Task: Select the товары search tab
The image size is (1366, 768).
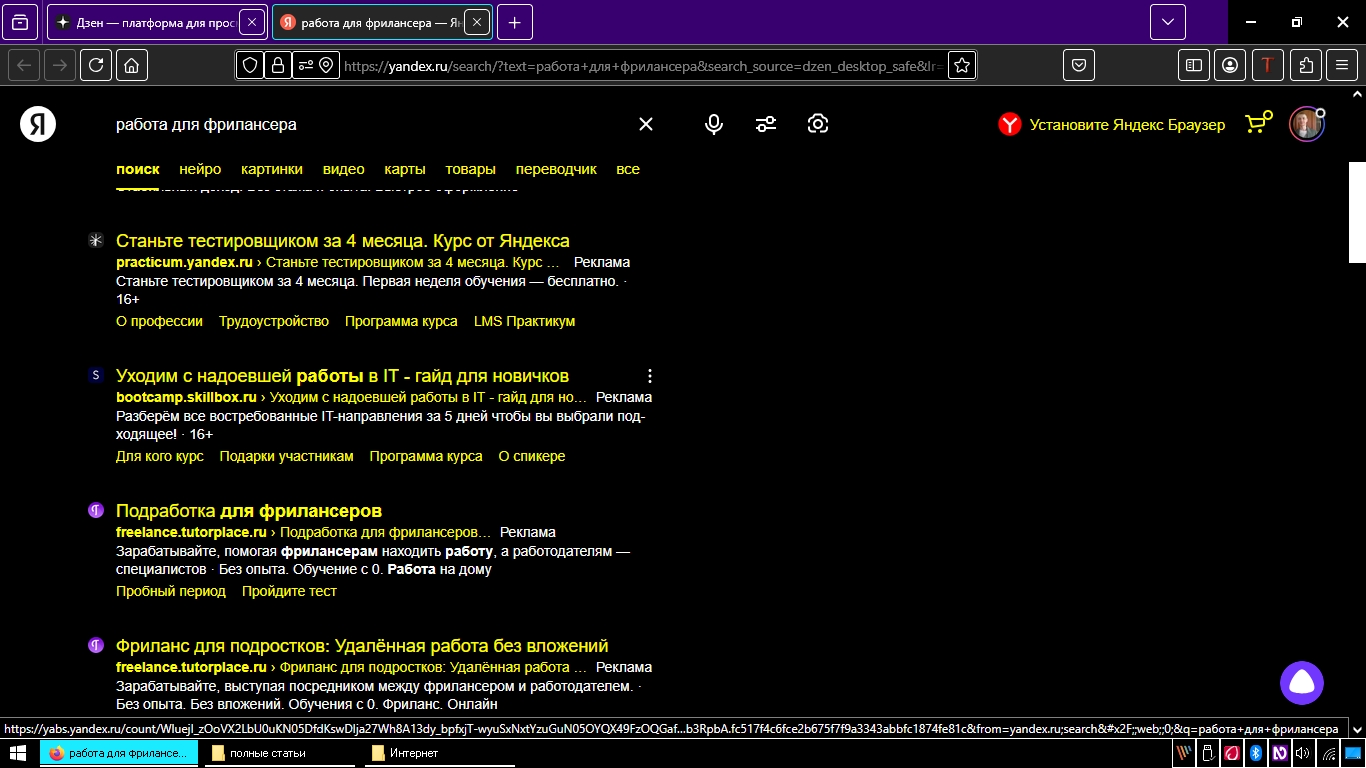Action: (470, 169)
